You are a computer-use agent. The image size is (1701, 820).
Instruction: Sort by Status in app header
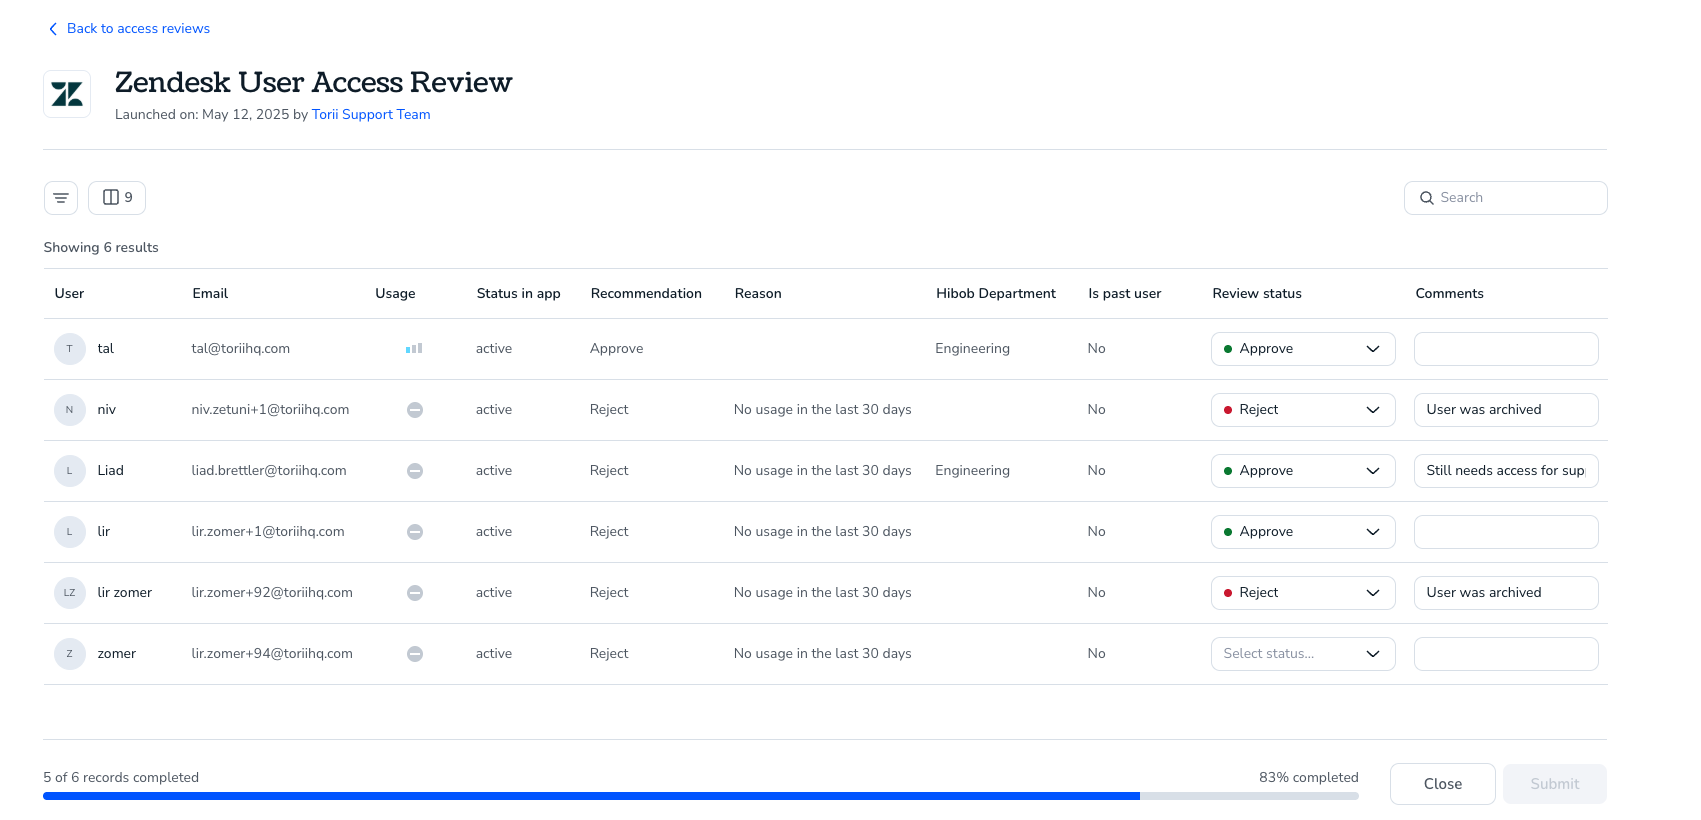(x=518, y=294)
